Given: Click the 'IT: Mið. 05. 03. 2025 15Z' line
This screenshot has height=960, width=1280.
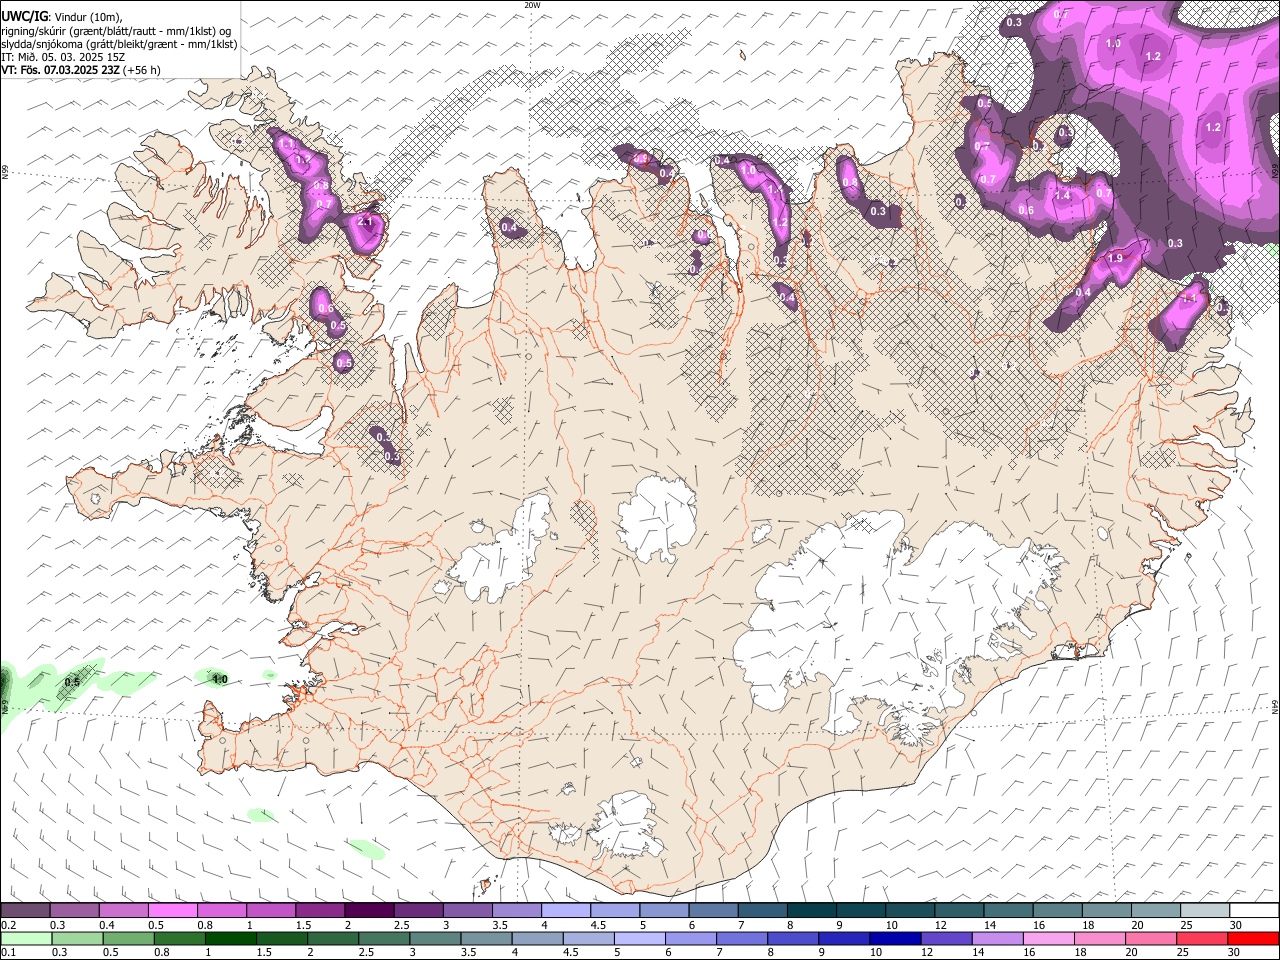Looking at the screenshot, I should point(64,57).
